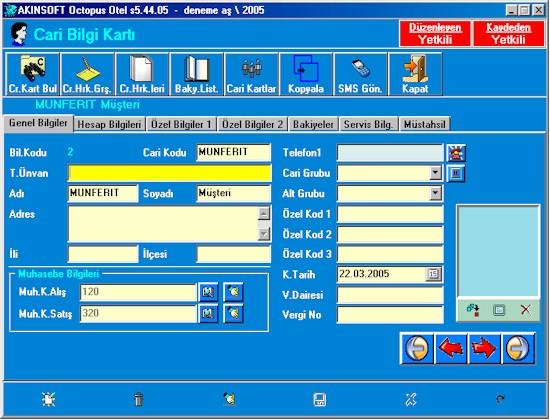
Task: Expand the Alt Grubu dropdown
Action: point(435,193)
